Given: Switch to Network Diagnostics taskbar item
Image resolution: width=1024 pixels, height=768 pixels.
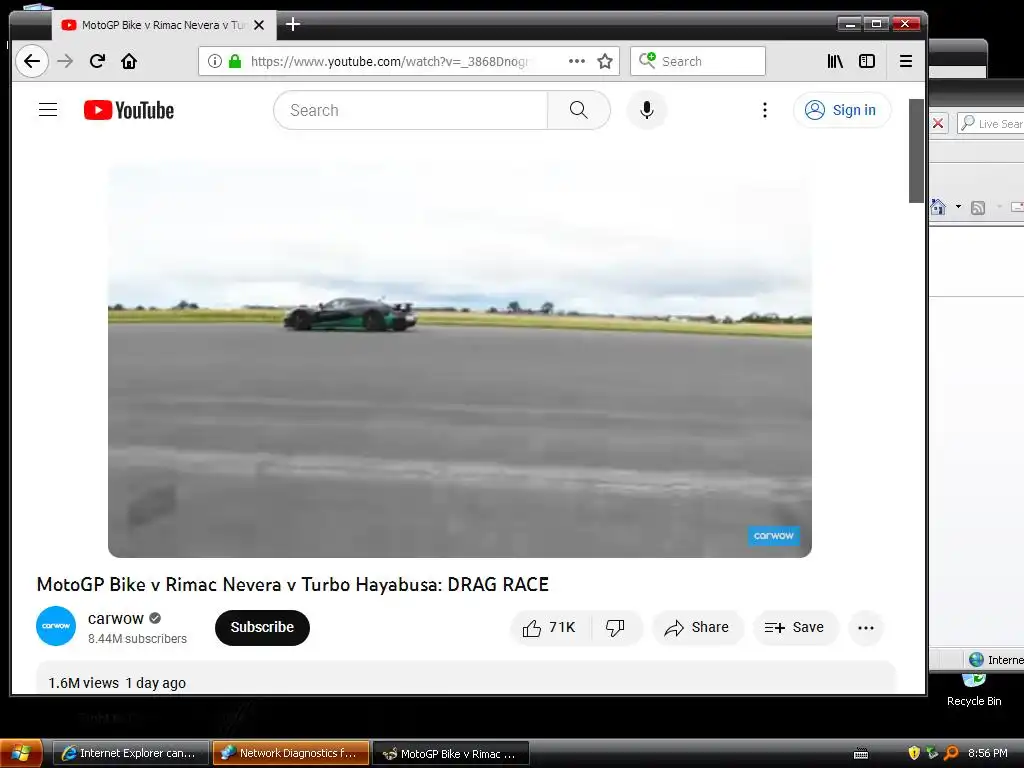Looking at the screenshot, I should 291,753.
